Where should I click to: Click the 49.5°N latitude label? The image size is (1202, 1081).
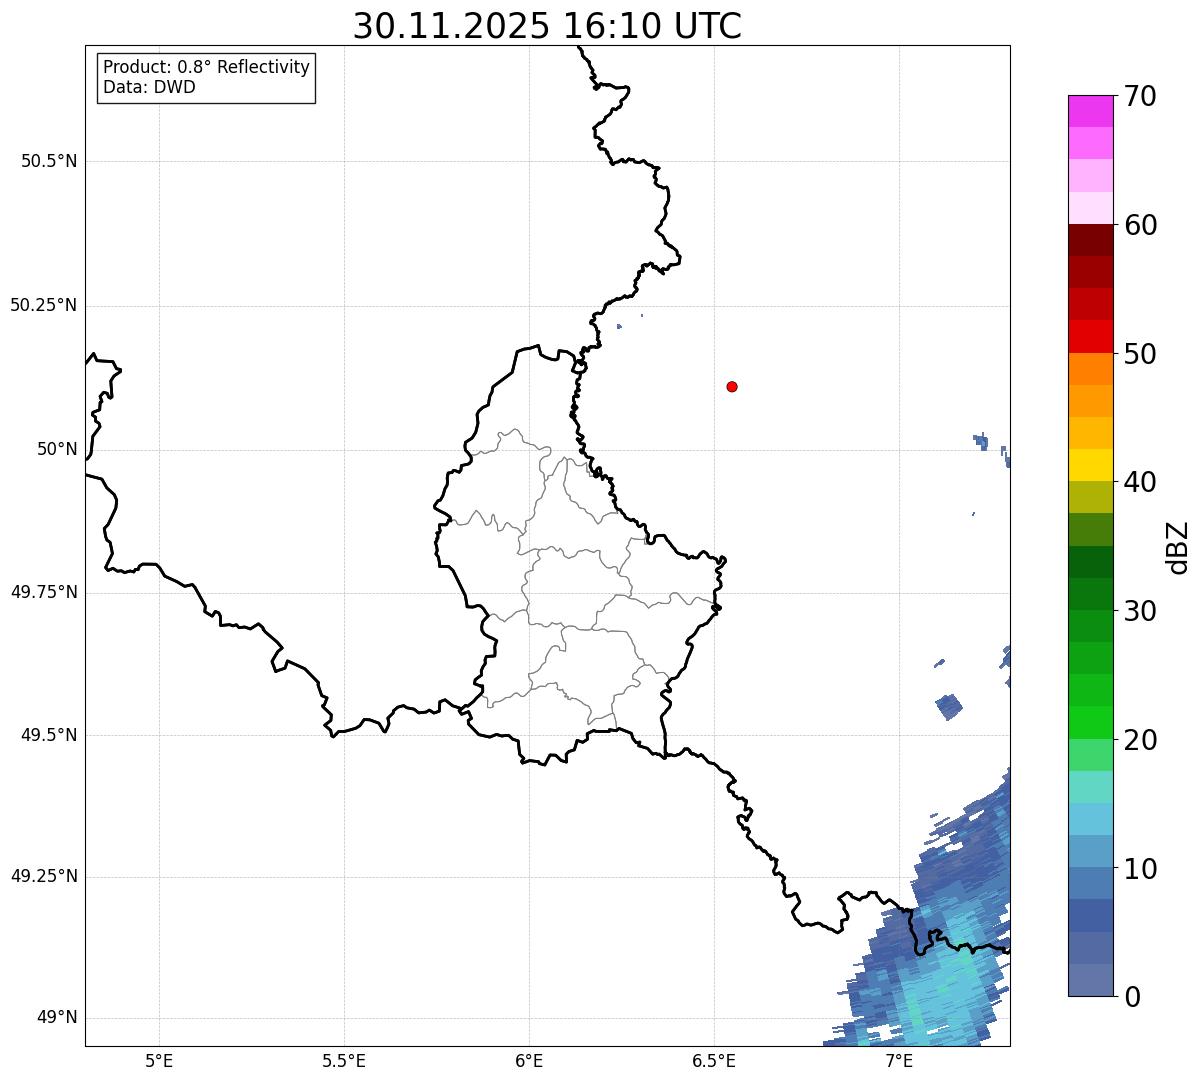pyautogui.click(x=49, y=735)
